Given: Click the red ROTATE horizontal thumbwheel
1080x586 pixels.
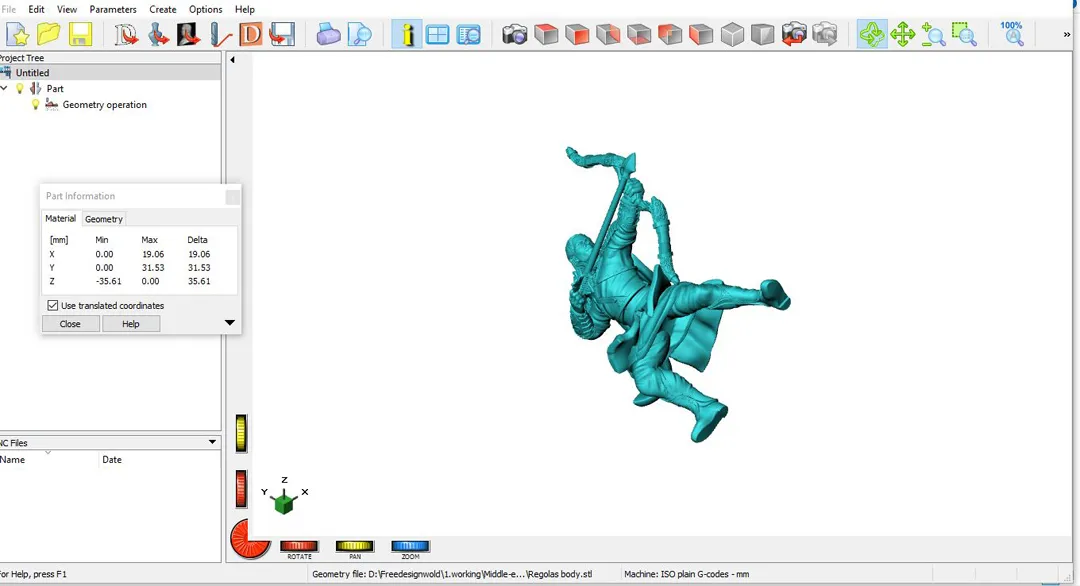Looking at the screenshot, I should click(299, 546).
